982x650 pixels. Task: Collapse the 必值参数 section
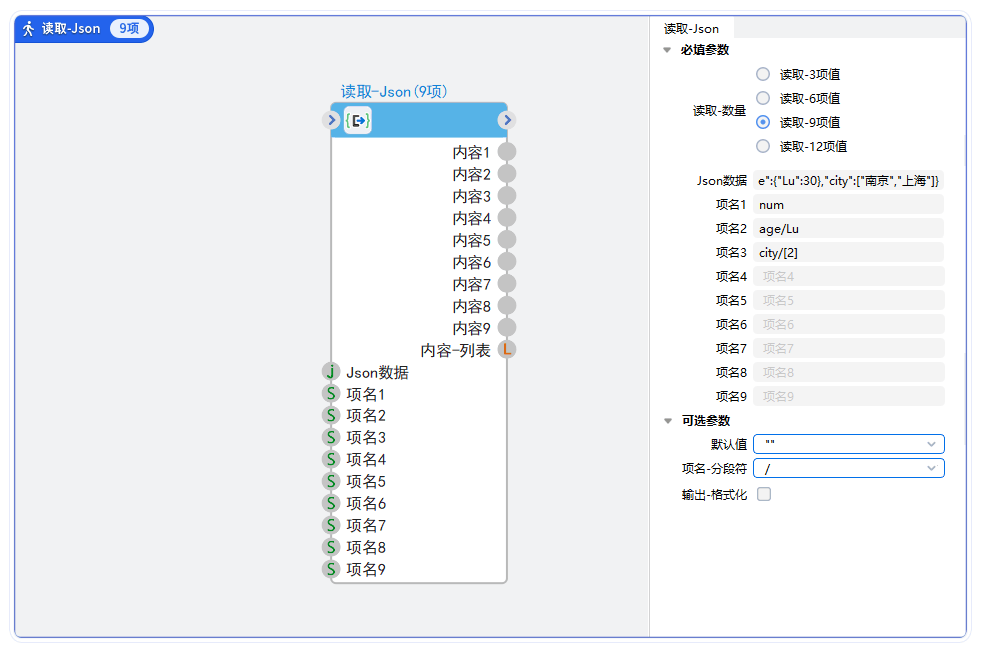pos(666,49)
